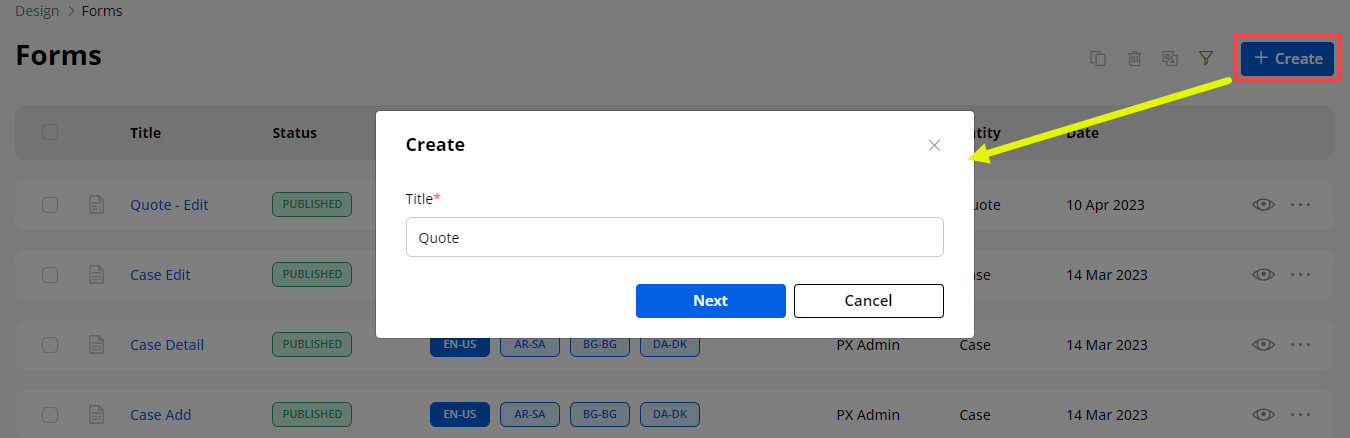Click the translate icon in toolbar
Viewport: 1350px width, 438px height.
(1170, 58)
